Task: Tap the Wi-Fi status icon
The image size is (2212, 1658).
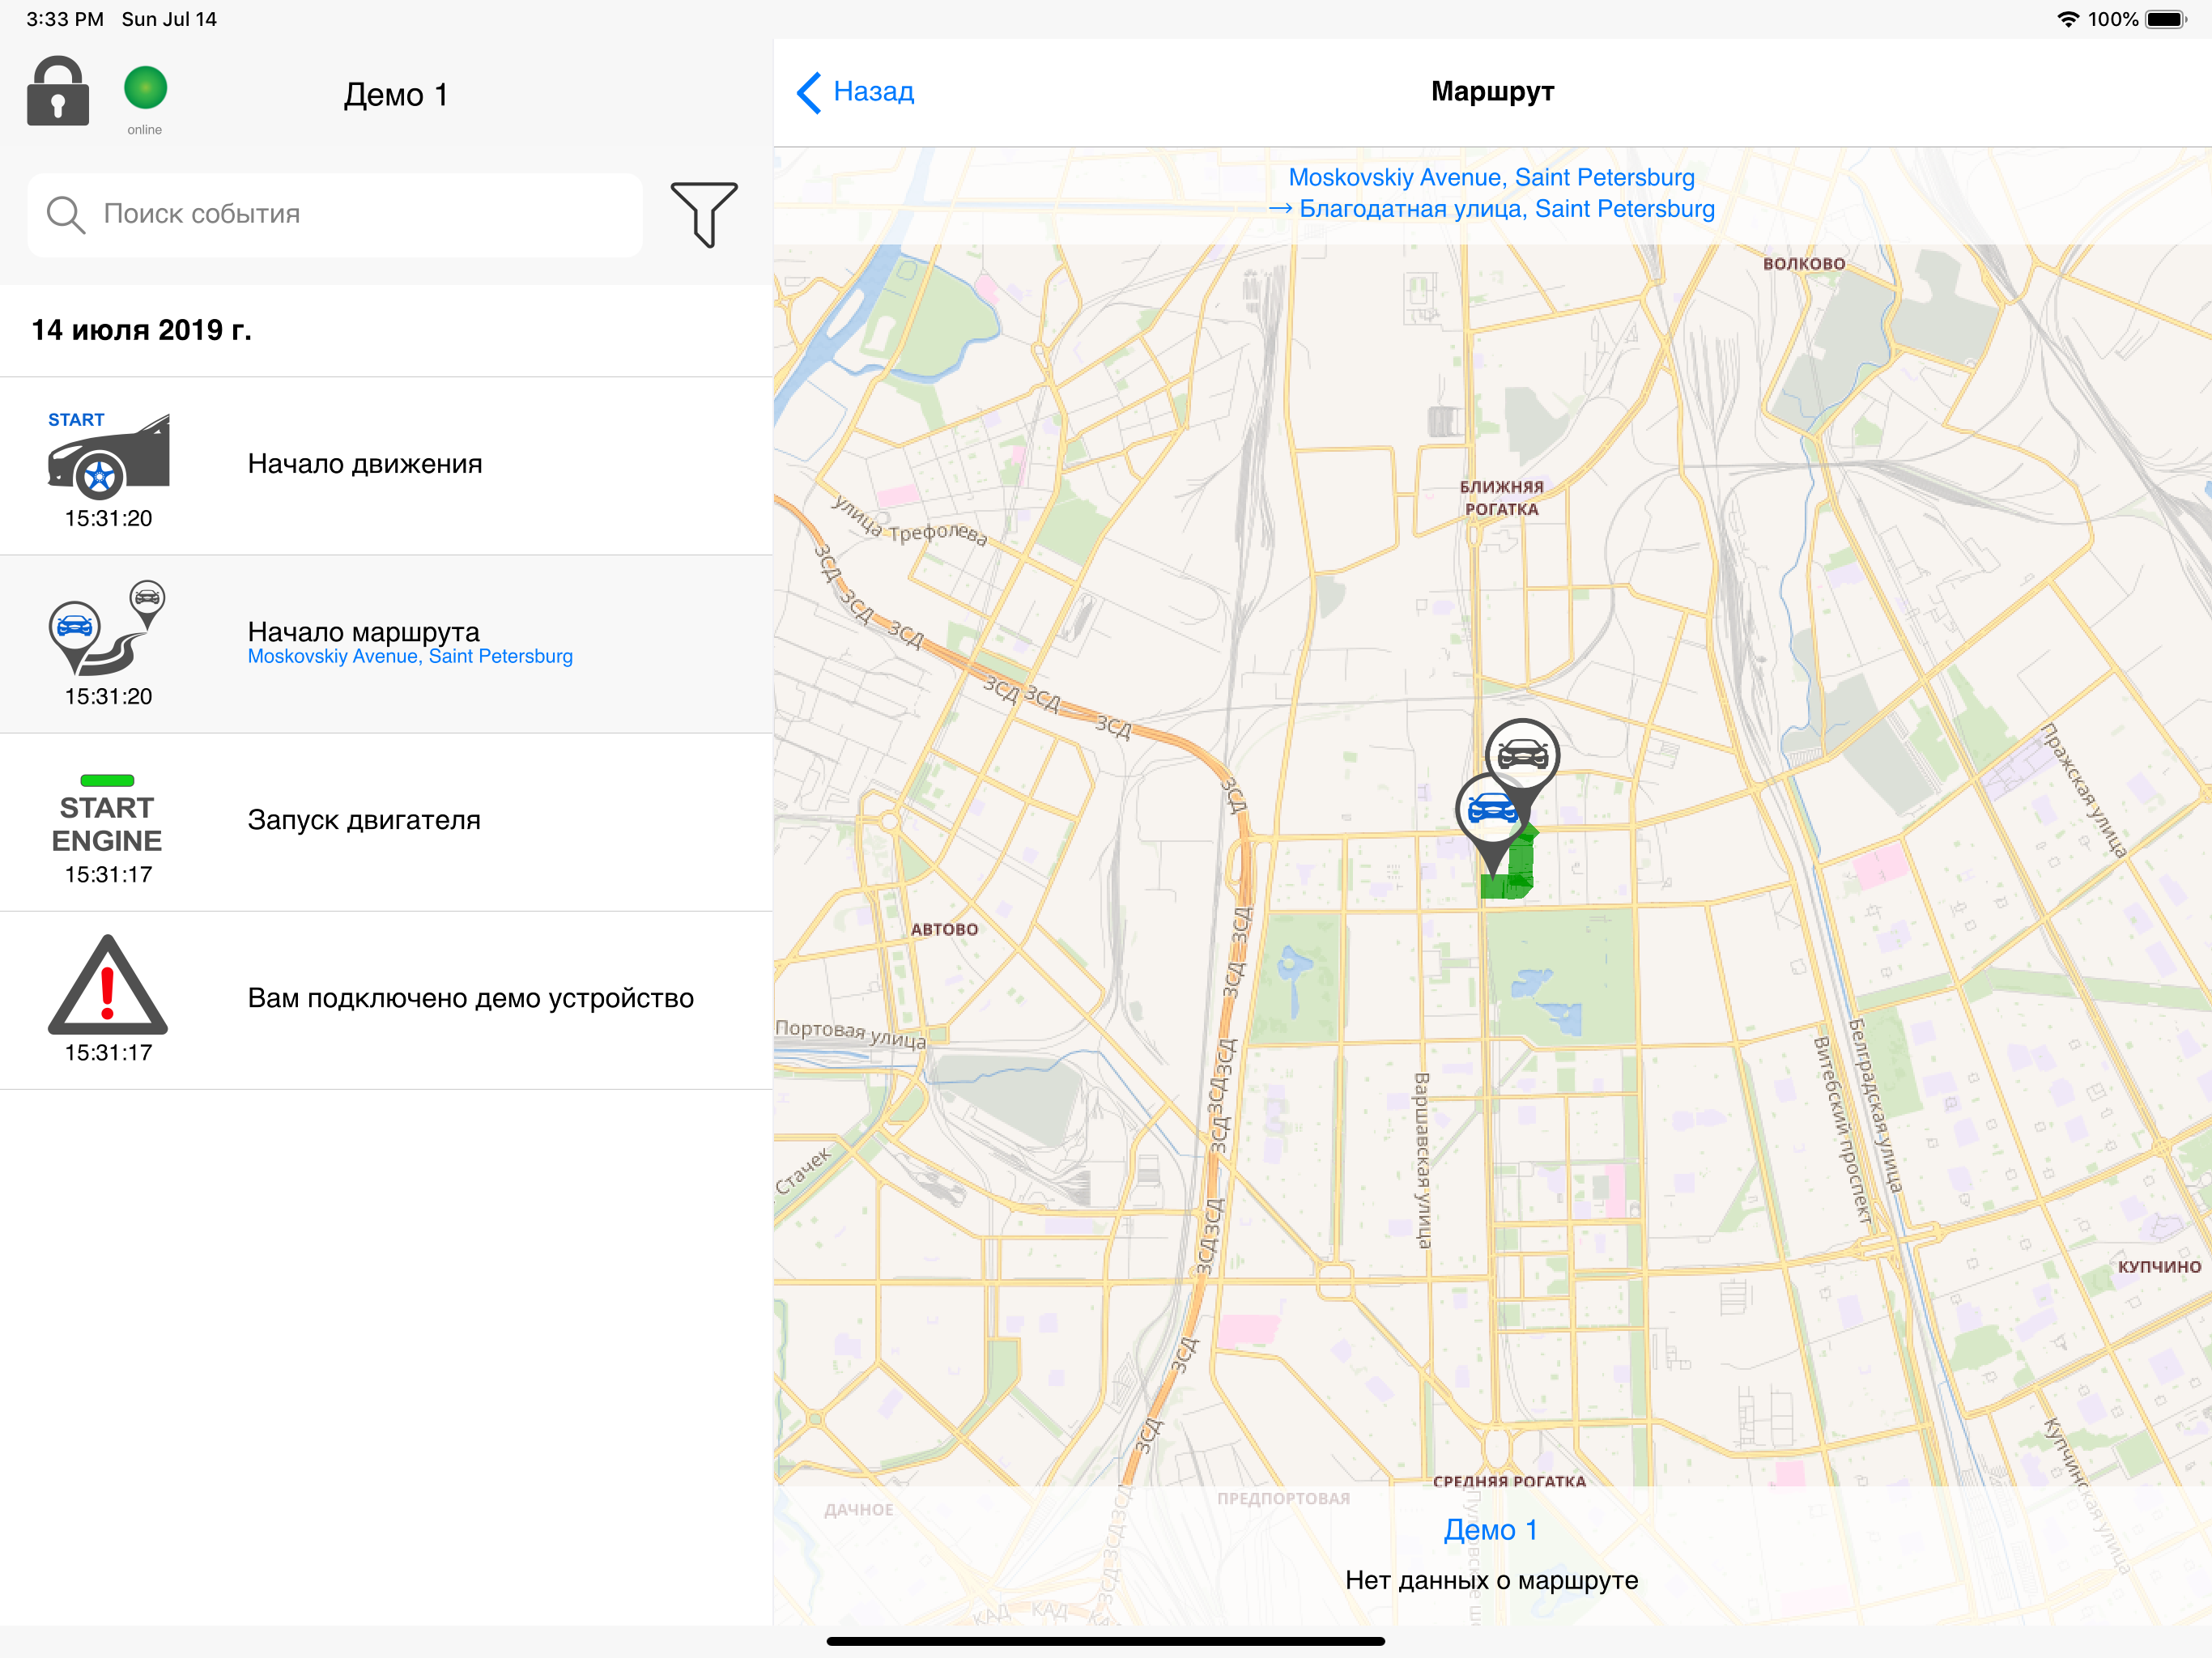Action: coord(2067,19)
